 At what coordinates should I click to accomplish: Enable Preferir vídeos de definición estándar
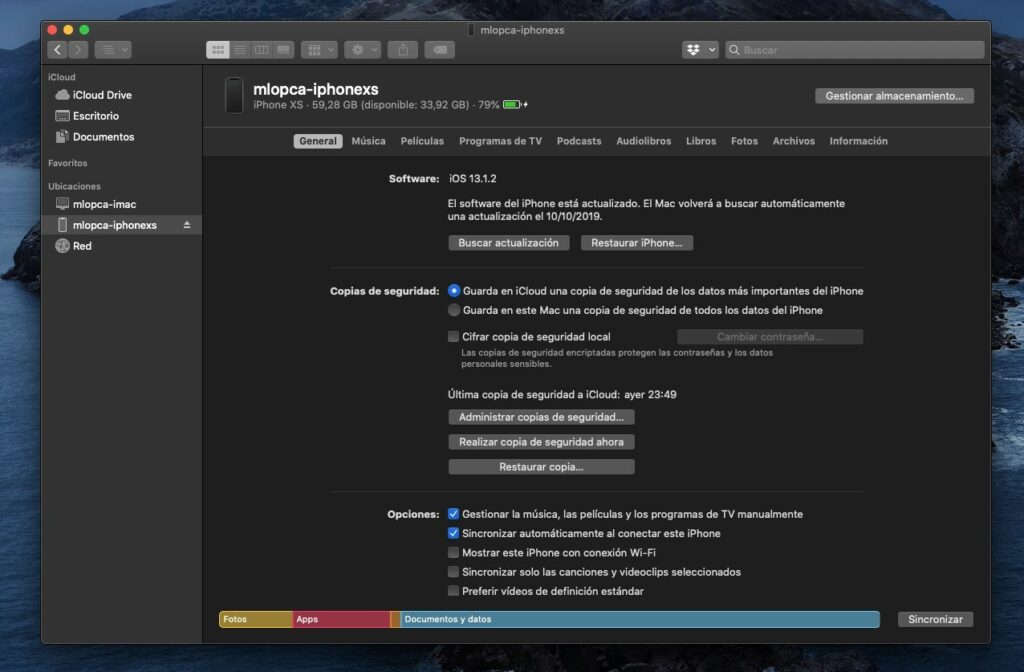[x=453, y=591]
